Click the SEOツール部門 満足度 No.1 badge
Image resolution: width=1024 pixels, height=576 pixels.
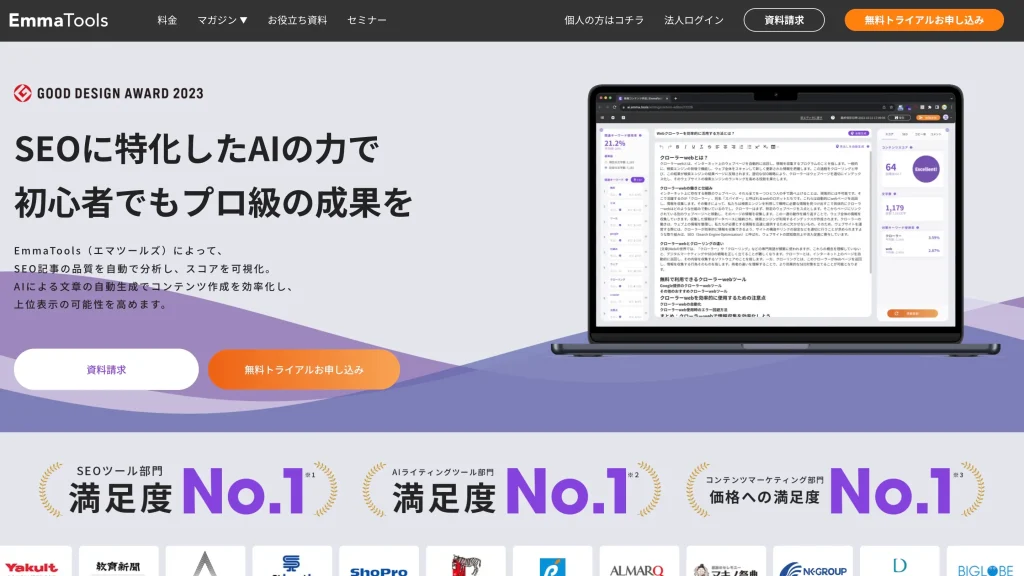click(188, 490)
